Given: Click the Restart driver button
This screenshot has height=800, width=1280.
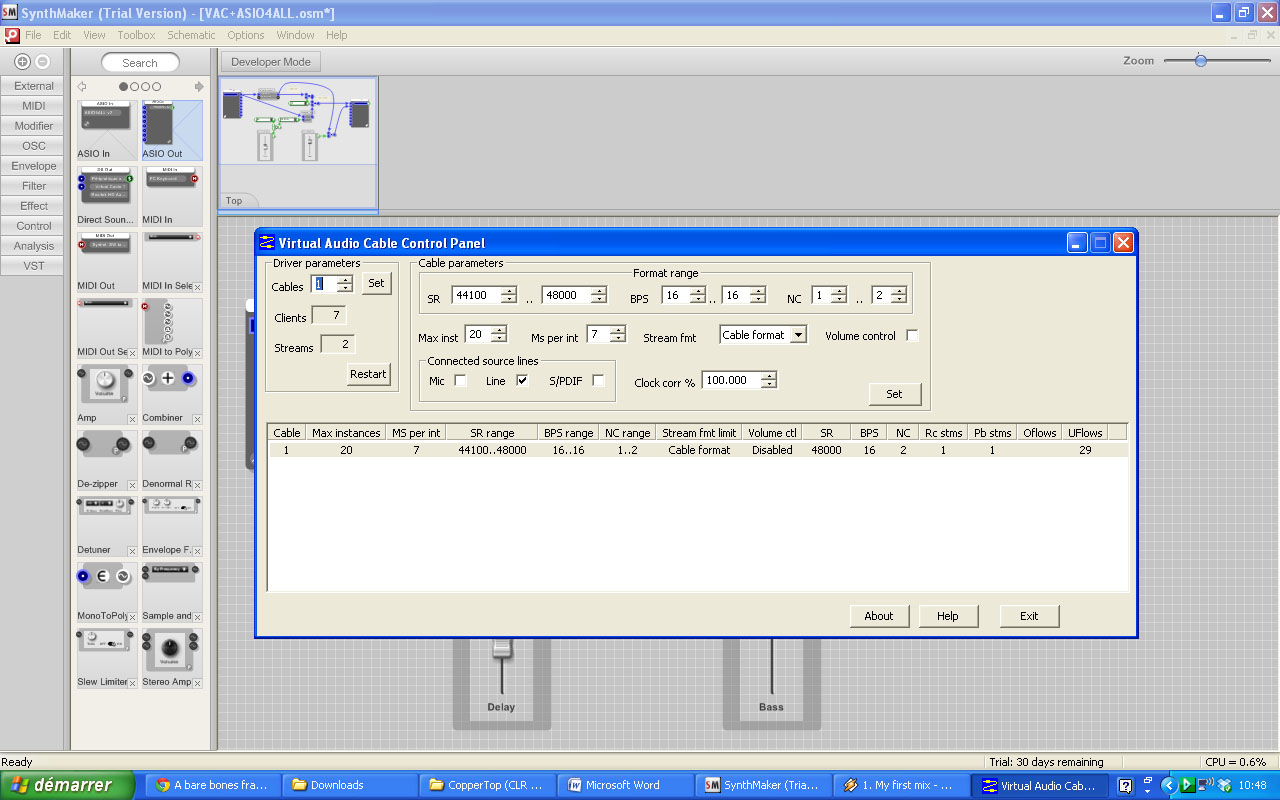Looking at the screenshot, I should pos(368,374).
